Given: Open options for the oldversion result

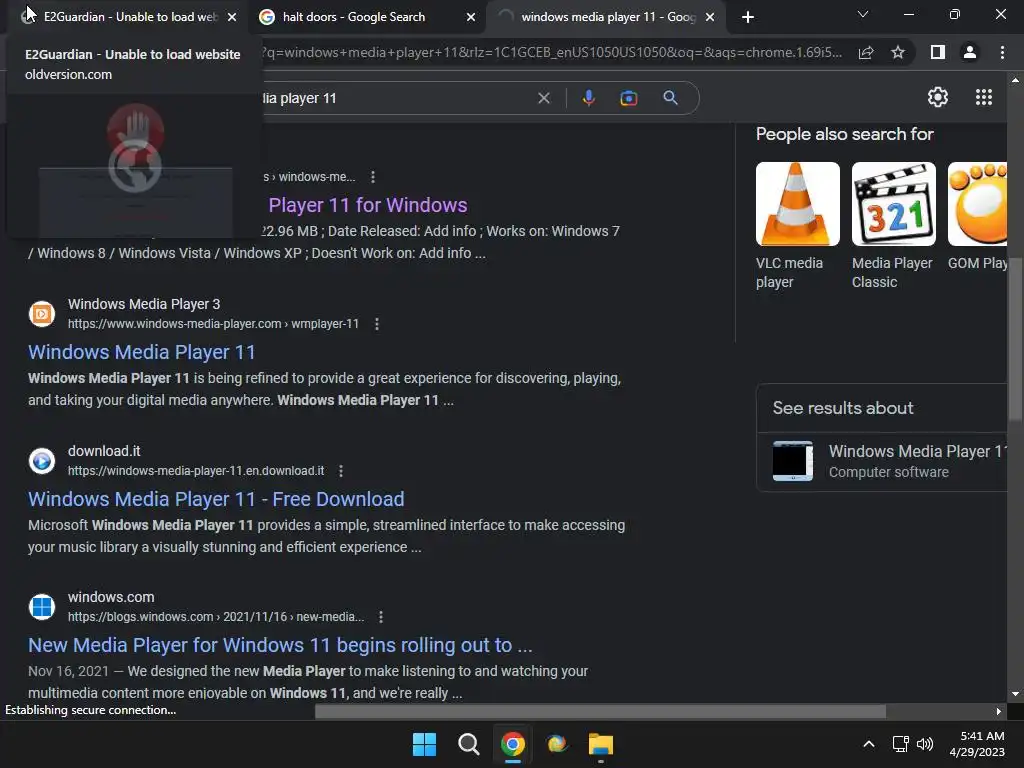Looking at the screenshot, I should click(x=373, y=177).
